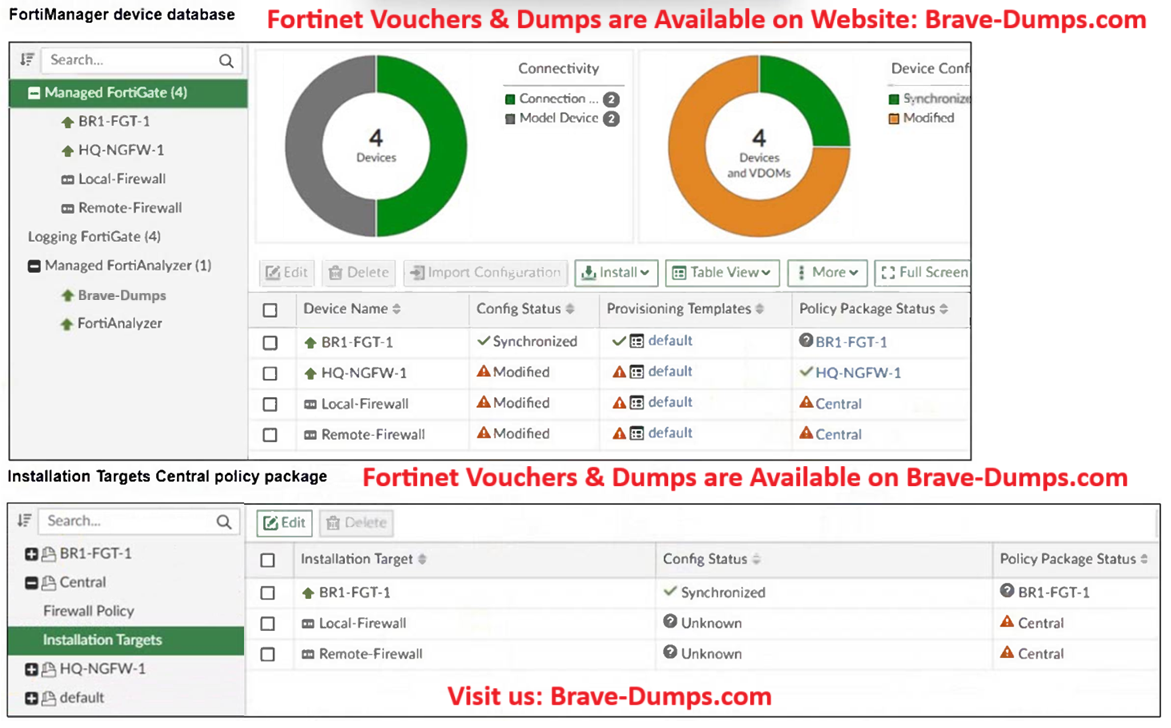Open the Table View dropdown
Screen dimensions: 1171x728
pyautogui.click(x=721, y=272)
